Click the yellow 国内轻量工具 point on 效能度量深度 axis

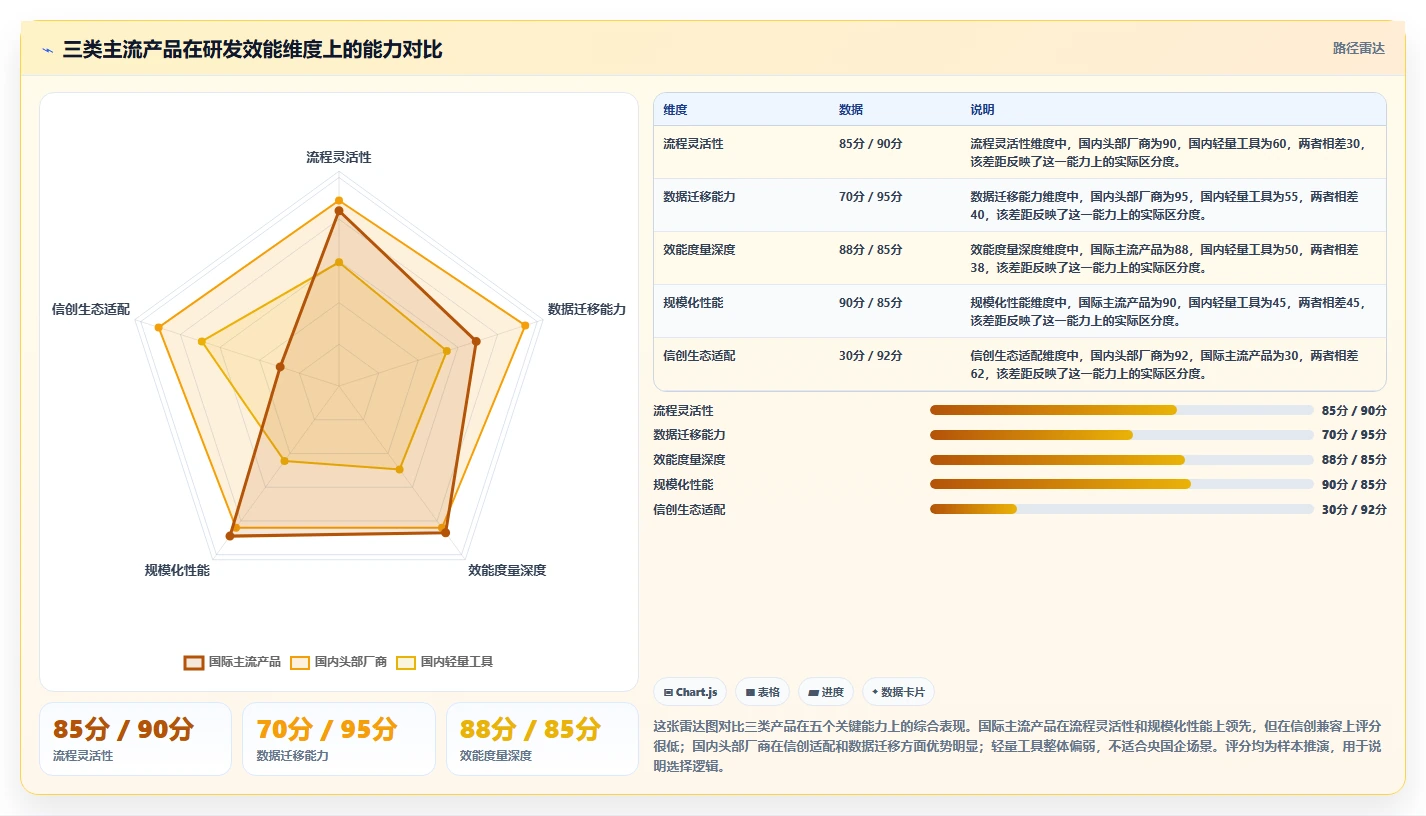point(399,469)
